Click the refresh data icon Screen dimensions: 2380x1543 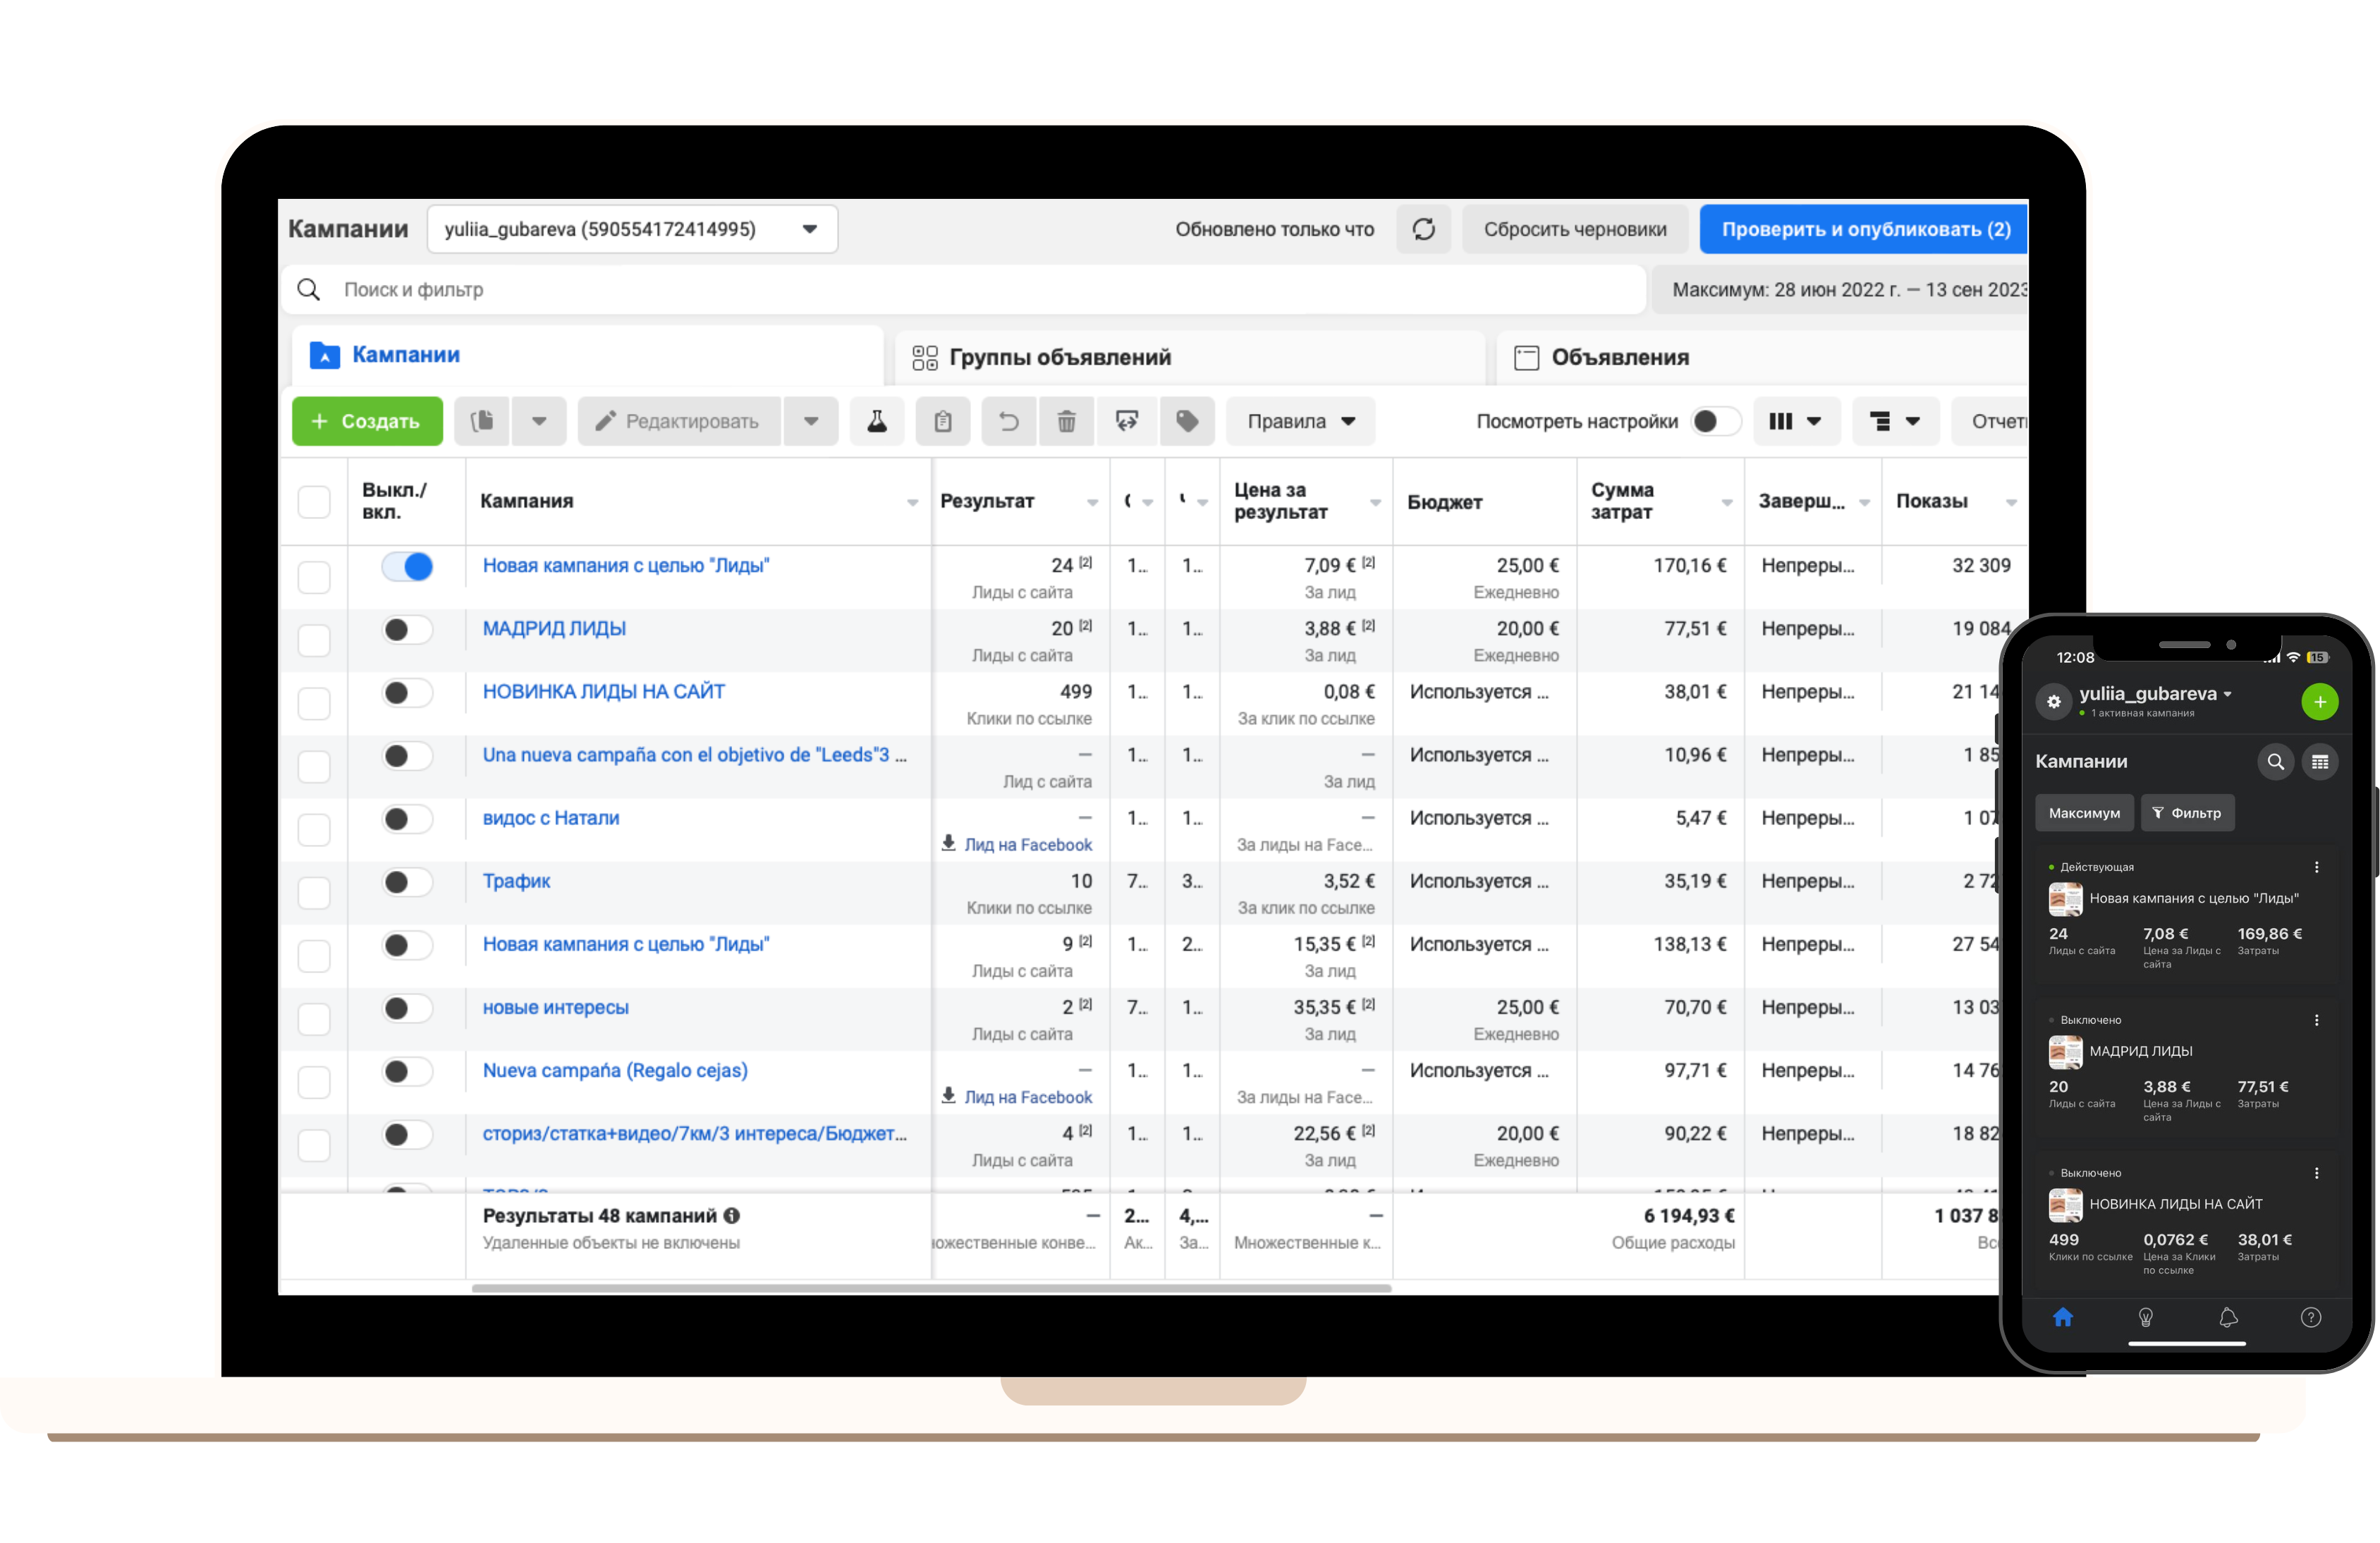point(1423,229)
